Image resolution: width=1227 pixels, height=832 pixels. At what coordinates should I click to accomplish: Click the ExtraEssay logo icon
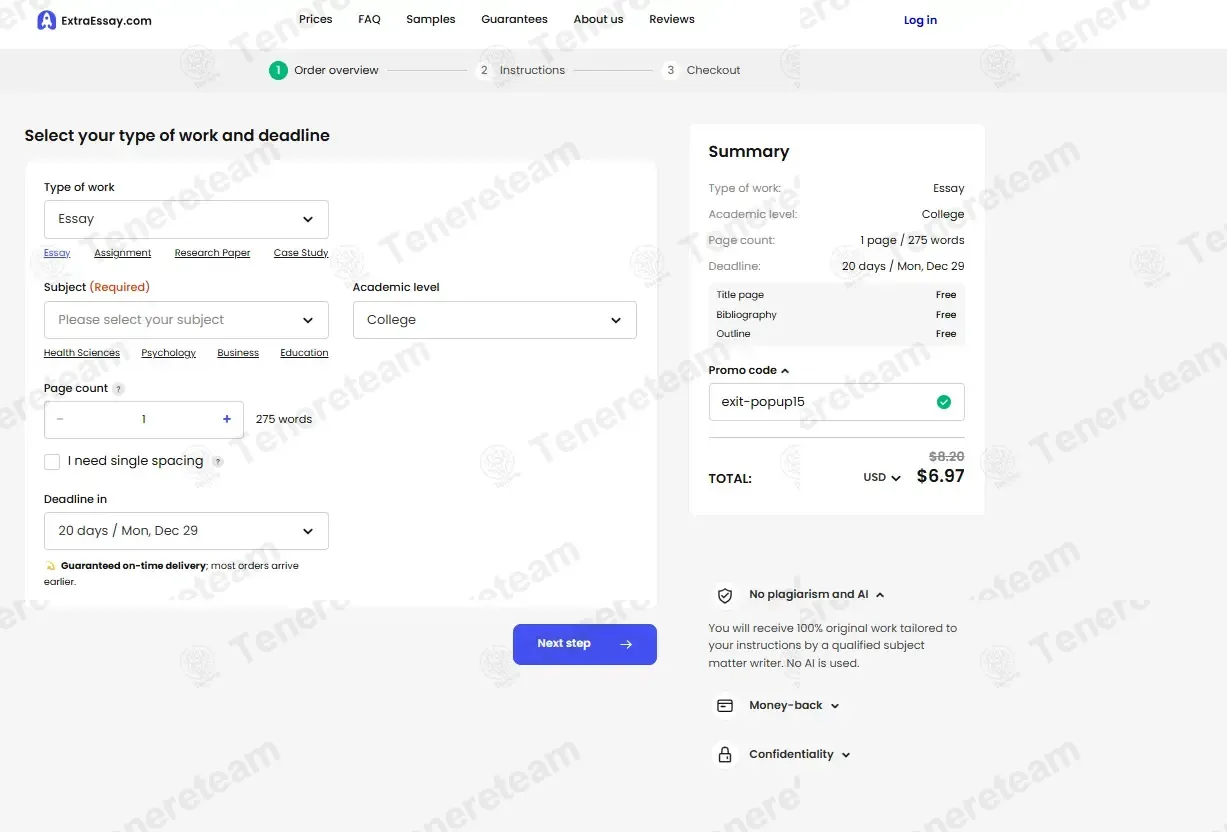[46, 20]
